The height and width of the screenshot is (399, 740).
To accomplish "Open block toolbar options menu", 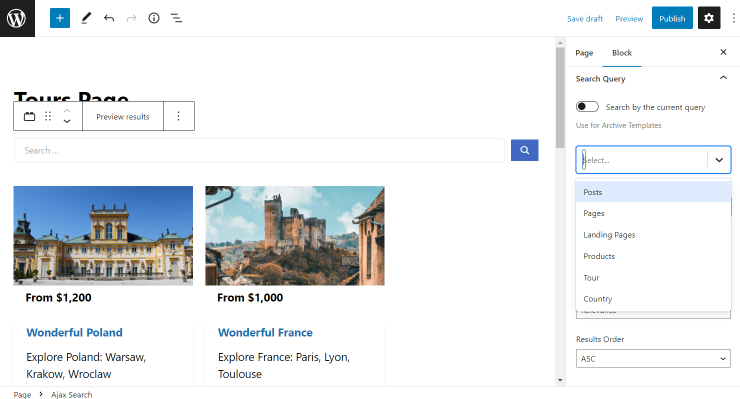I will [x=178, y=116].
